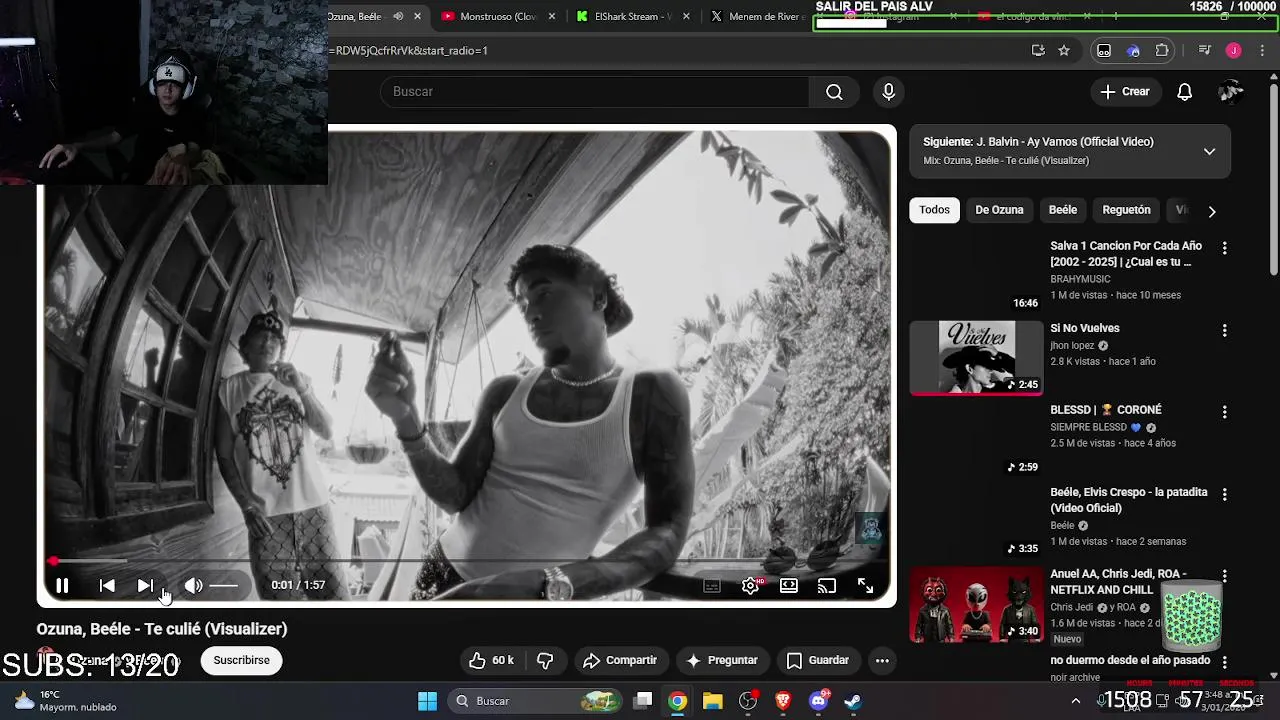Show more filter chips with the right arrow
Screen dimensions: 1280x720
tap(1212, 211)
